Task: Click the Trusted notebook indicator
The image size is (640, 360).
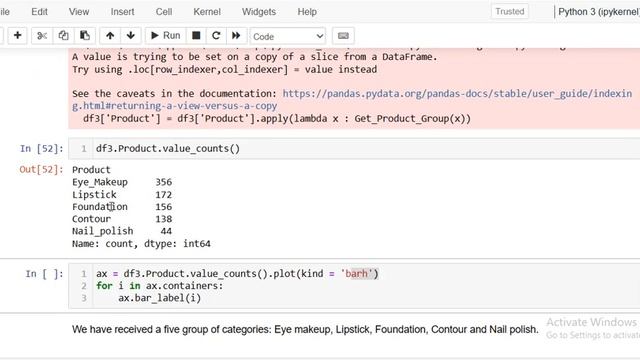Action: pyautogui.click(x=510, y=11)
